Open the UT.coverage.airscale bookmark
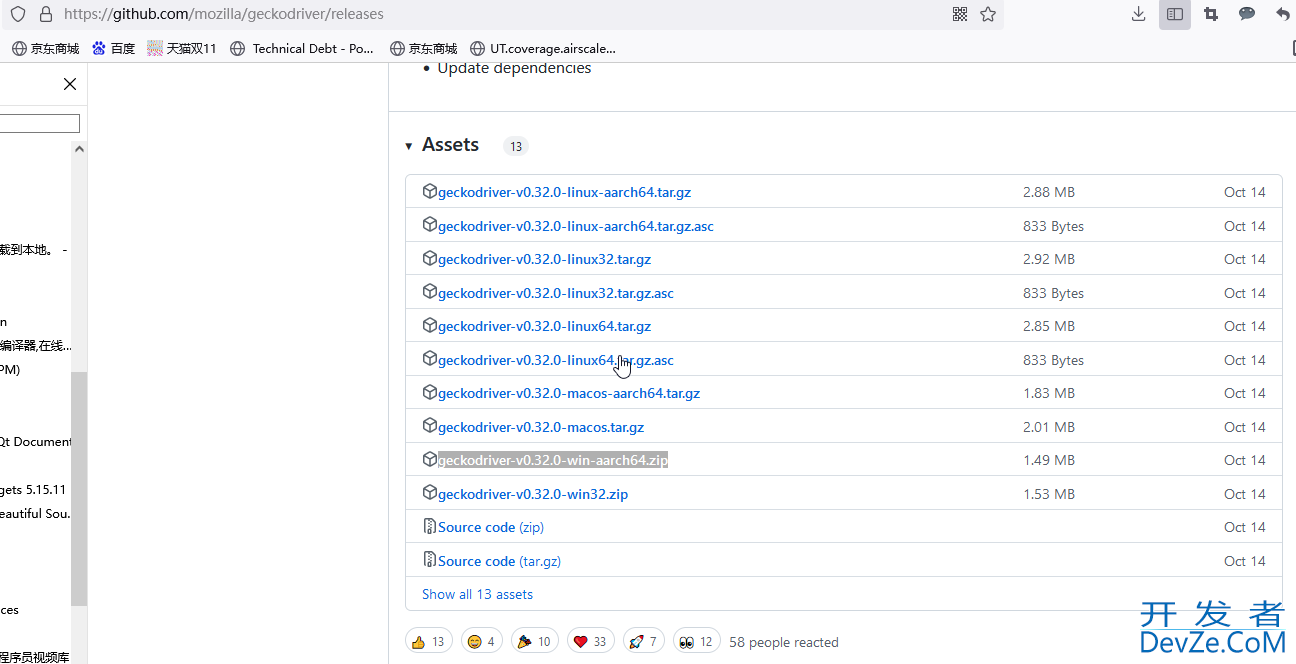Viewport: 1296px width, 664px height. [543, 48]
